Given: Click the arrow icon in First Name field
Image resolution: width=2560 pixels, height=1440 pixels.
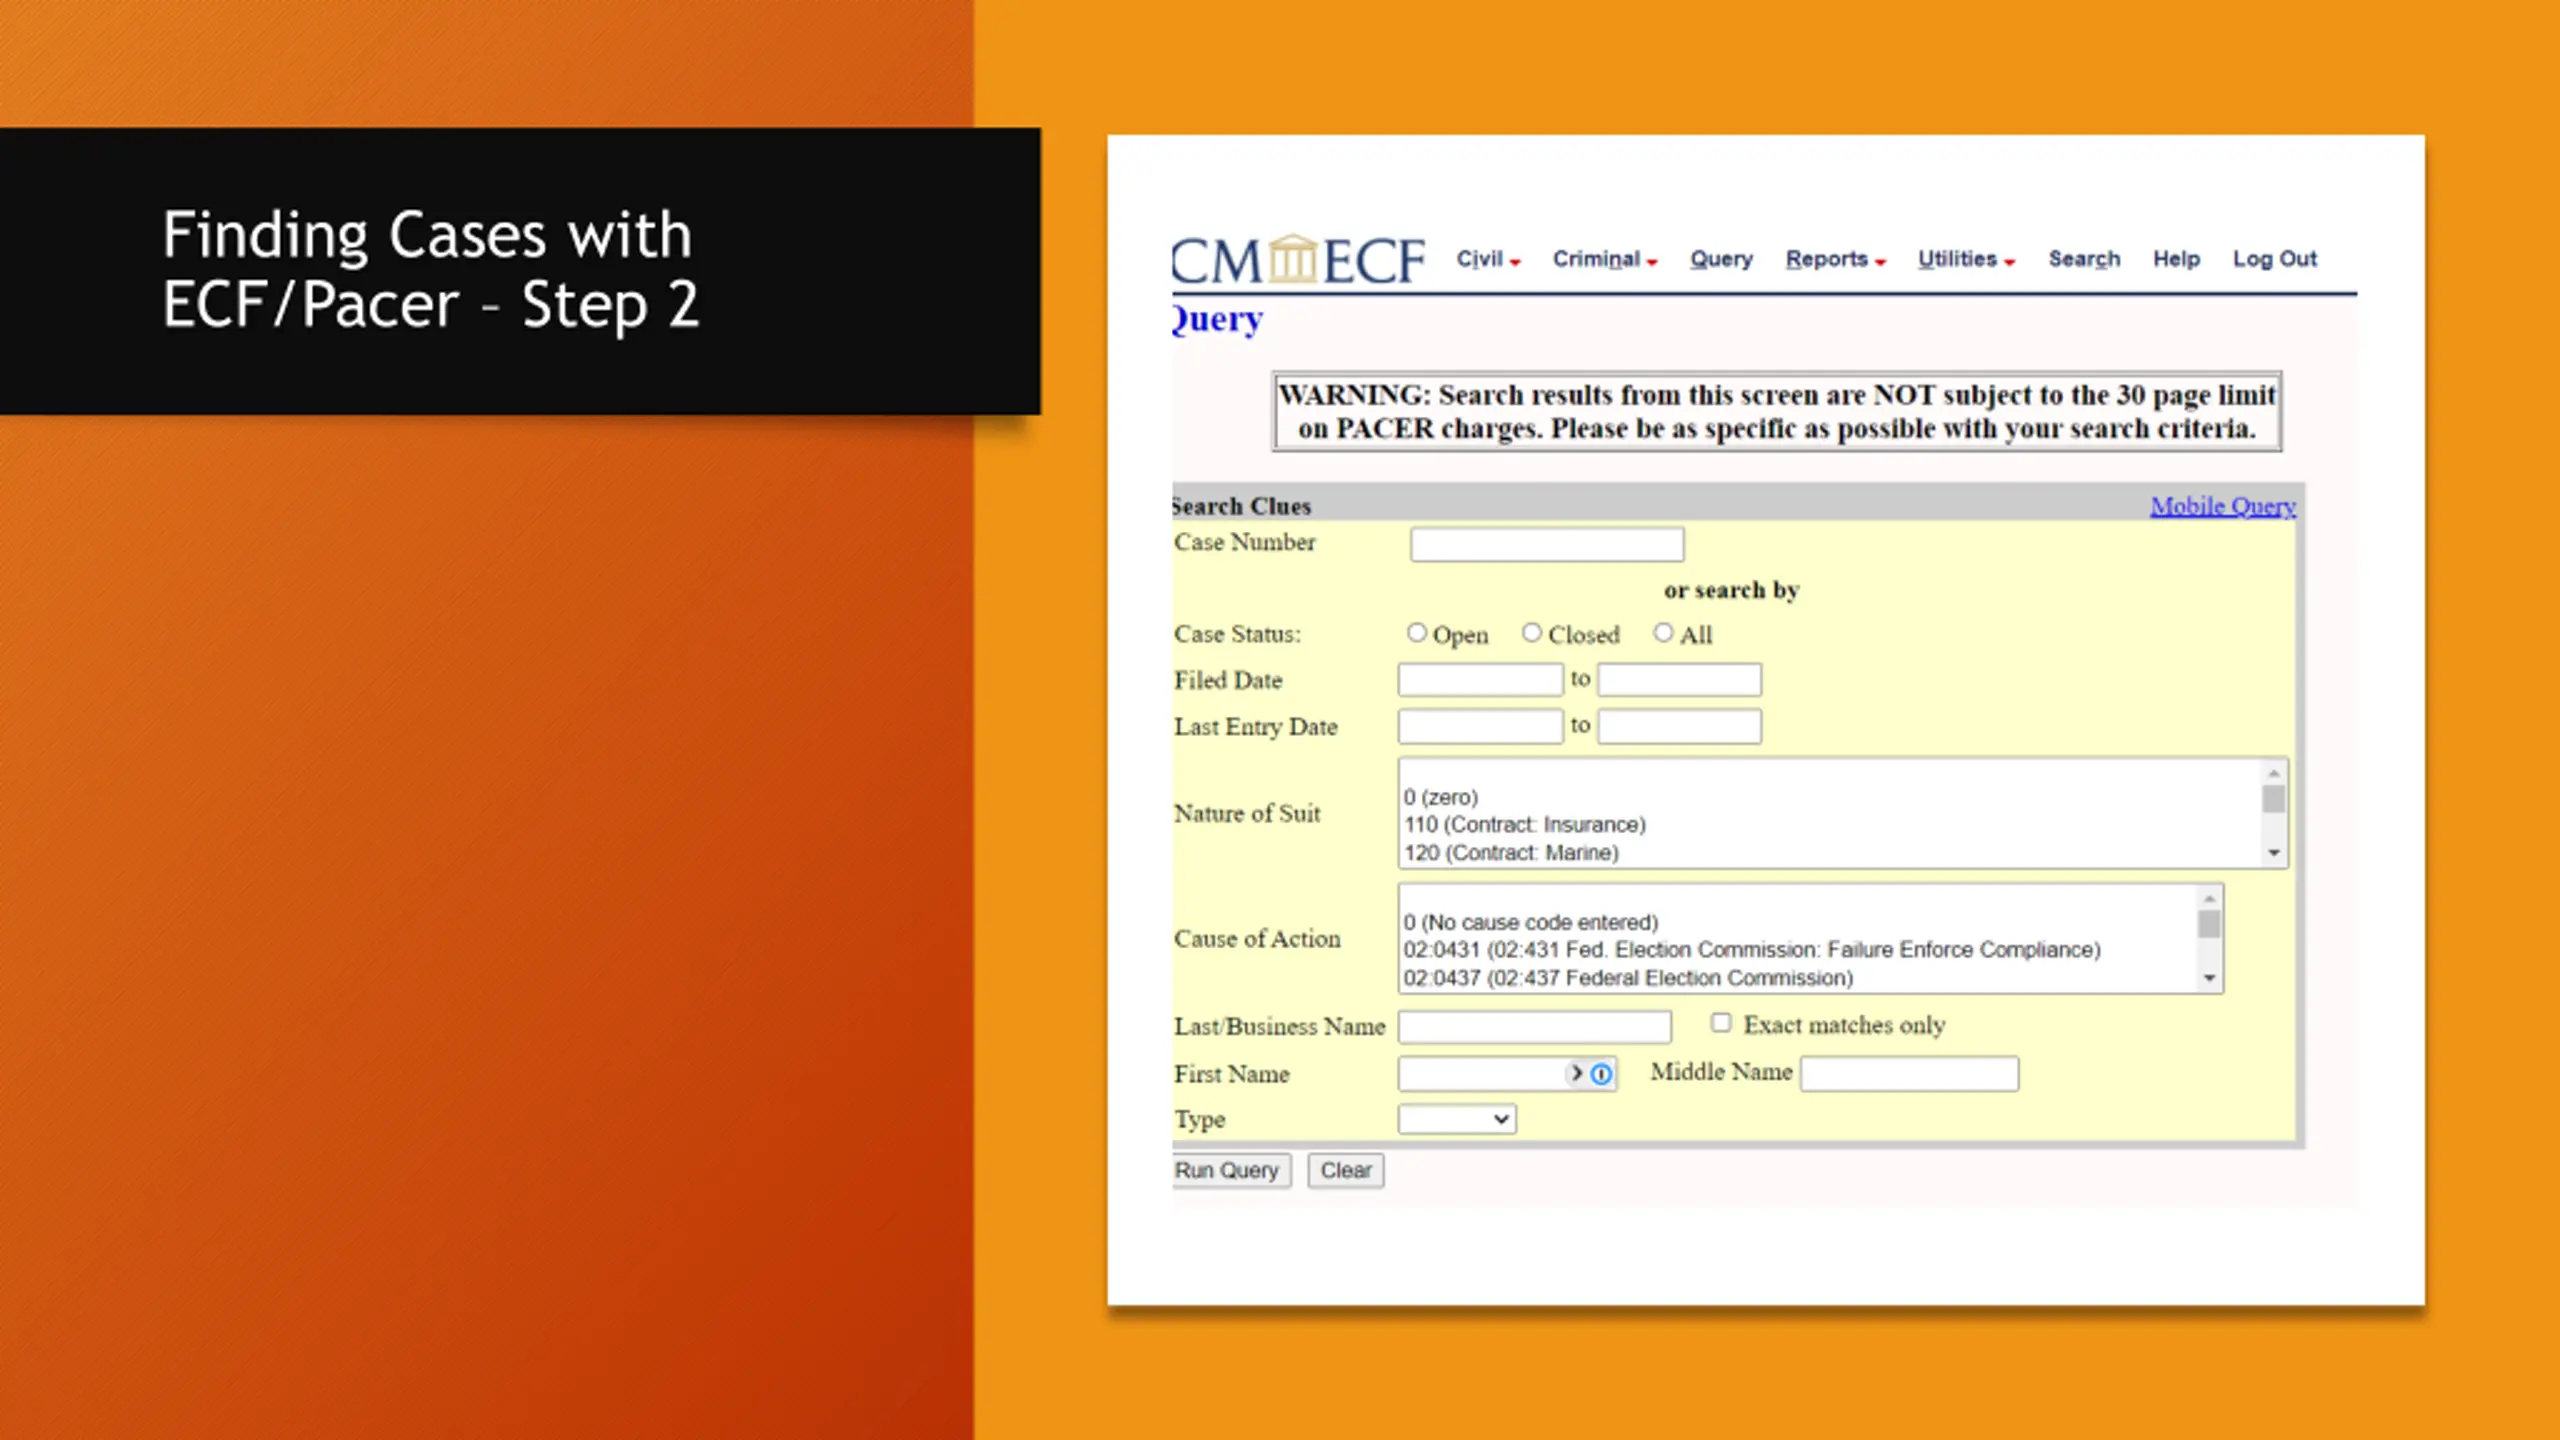Looking at the screenshot, I should coord(1576,1073).
